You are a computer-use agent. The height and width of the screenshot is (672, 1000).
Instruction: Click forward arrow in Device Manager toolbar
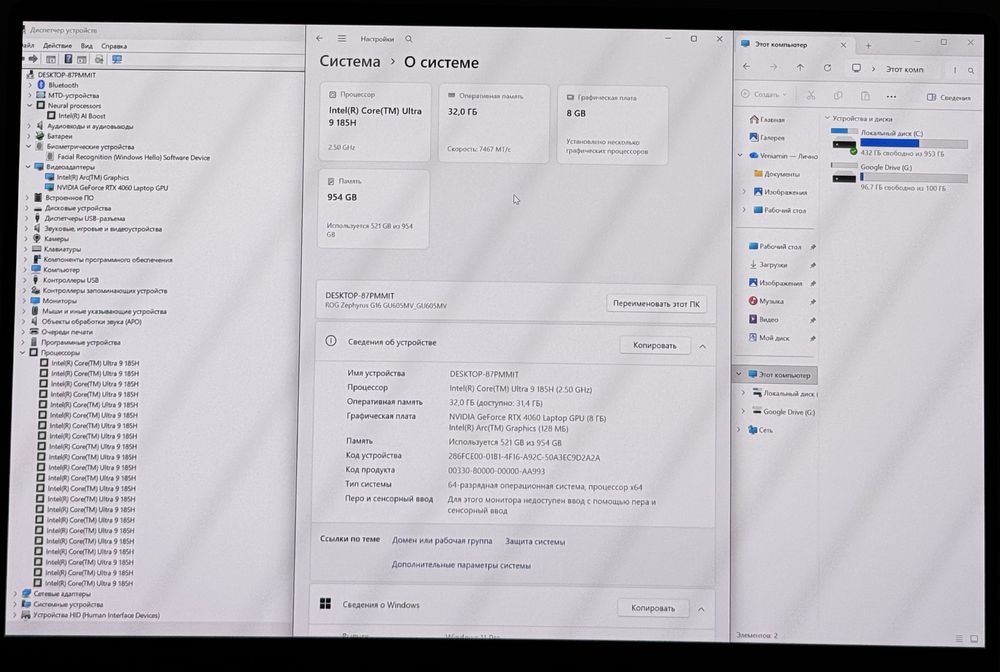[x=33, y=59]
